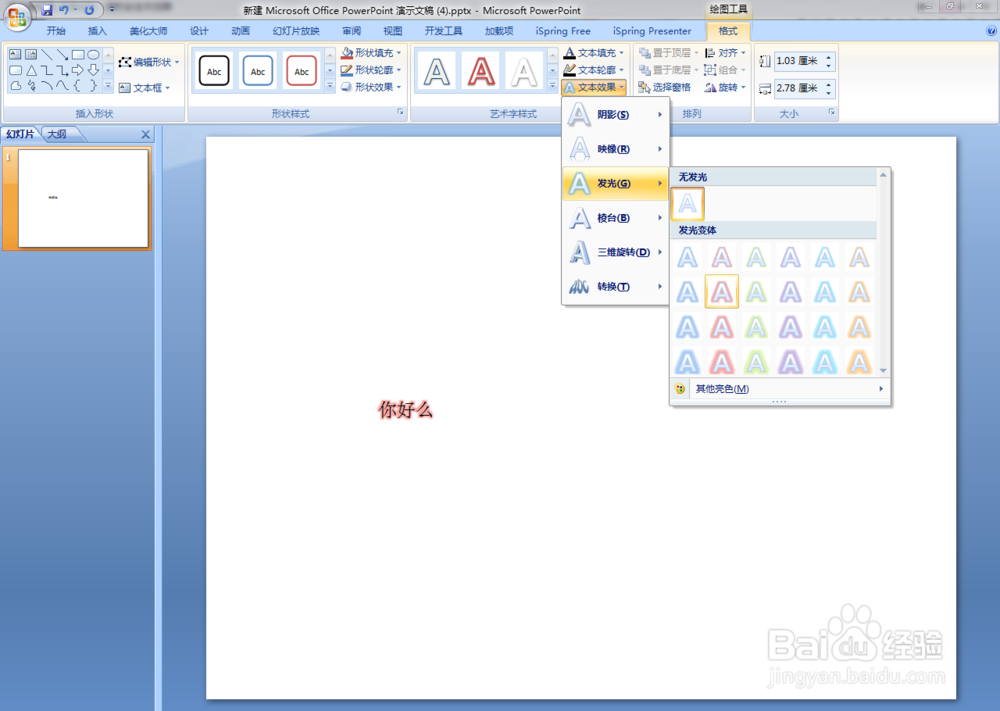Image resolution: width=1000 pixels, height=711 pixels.
Task: Select the oval shape in shapes gallery
Action: [93, 55]
